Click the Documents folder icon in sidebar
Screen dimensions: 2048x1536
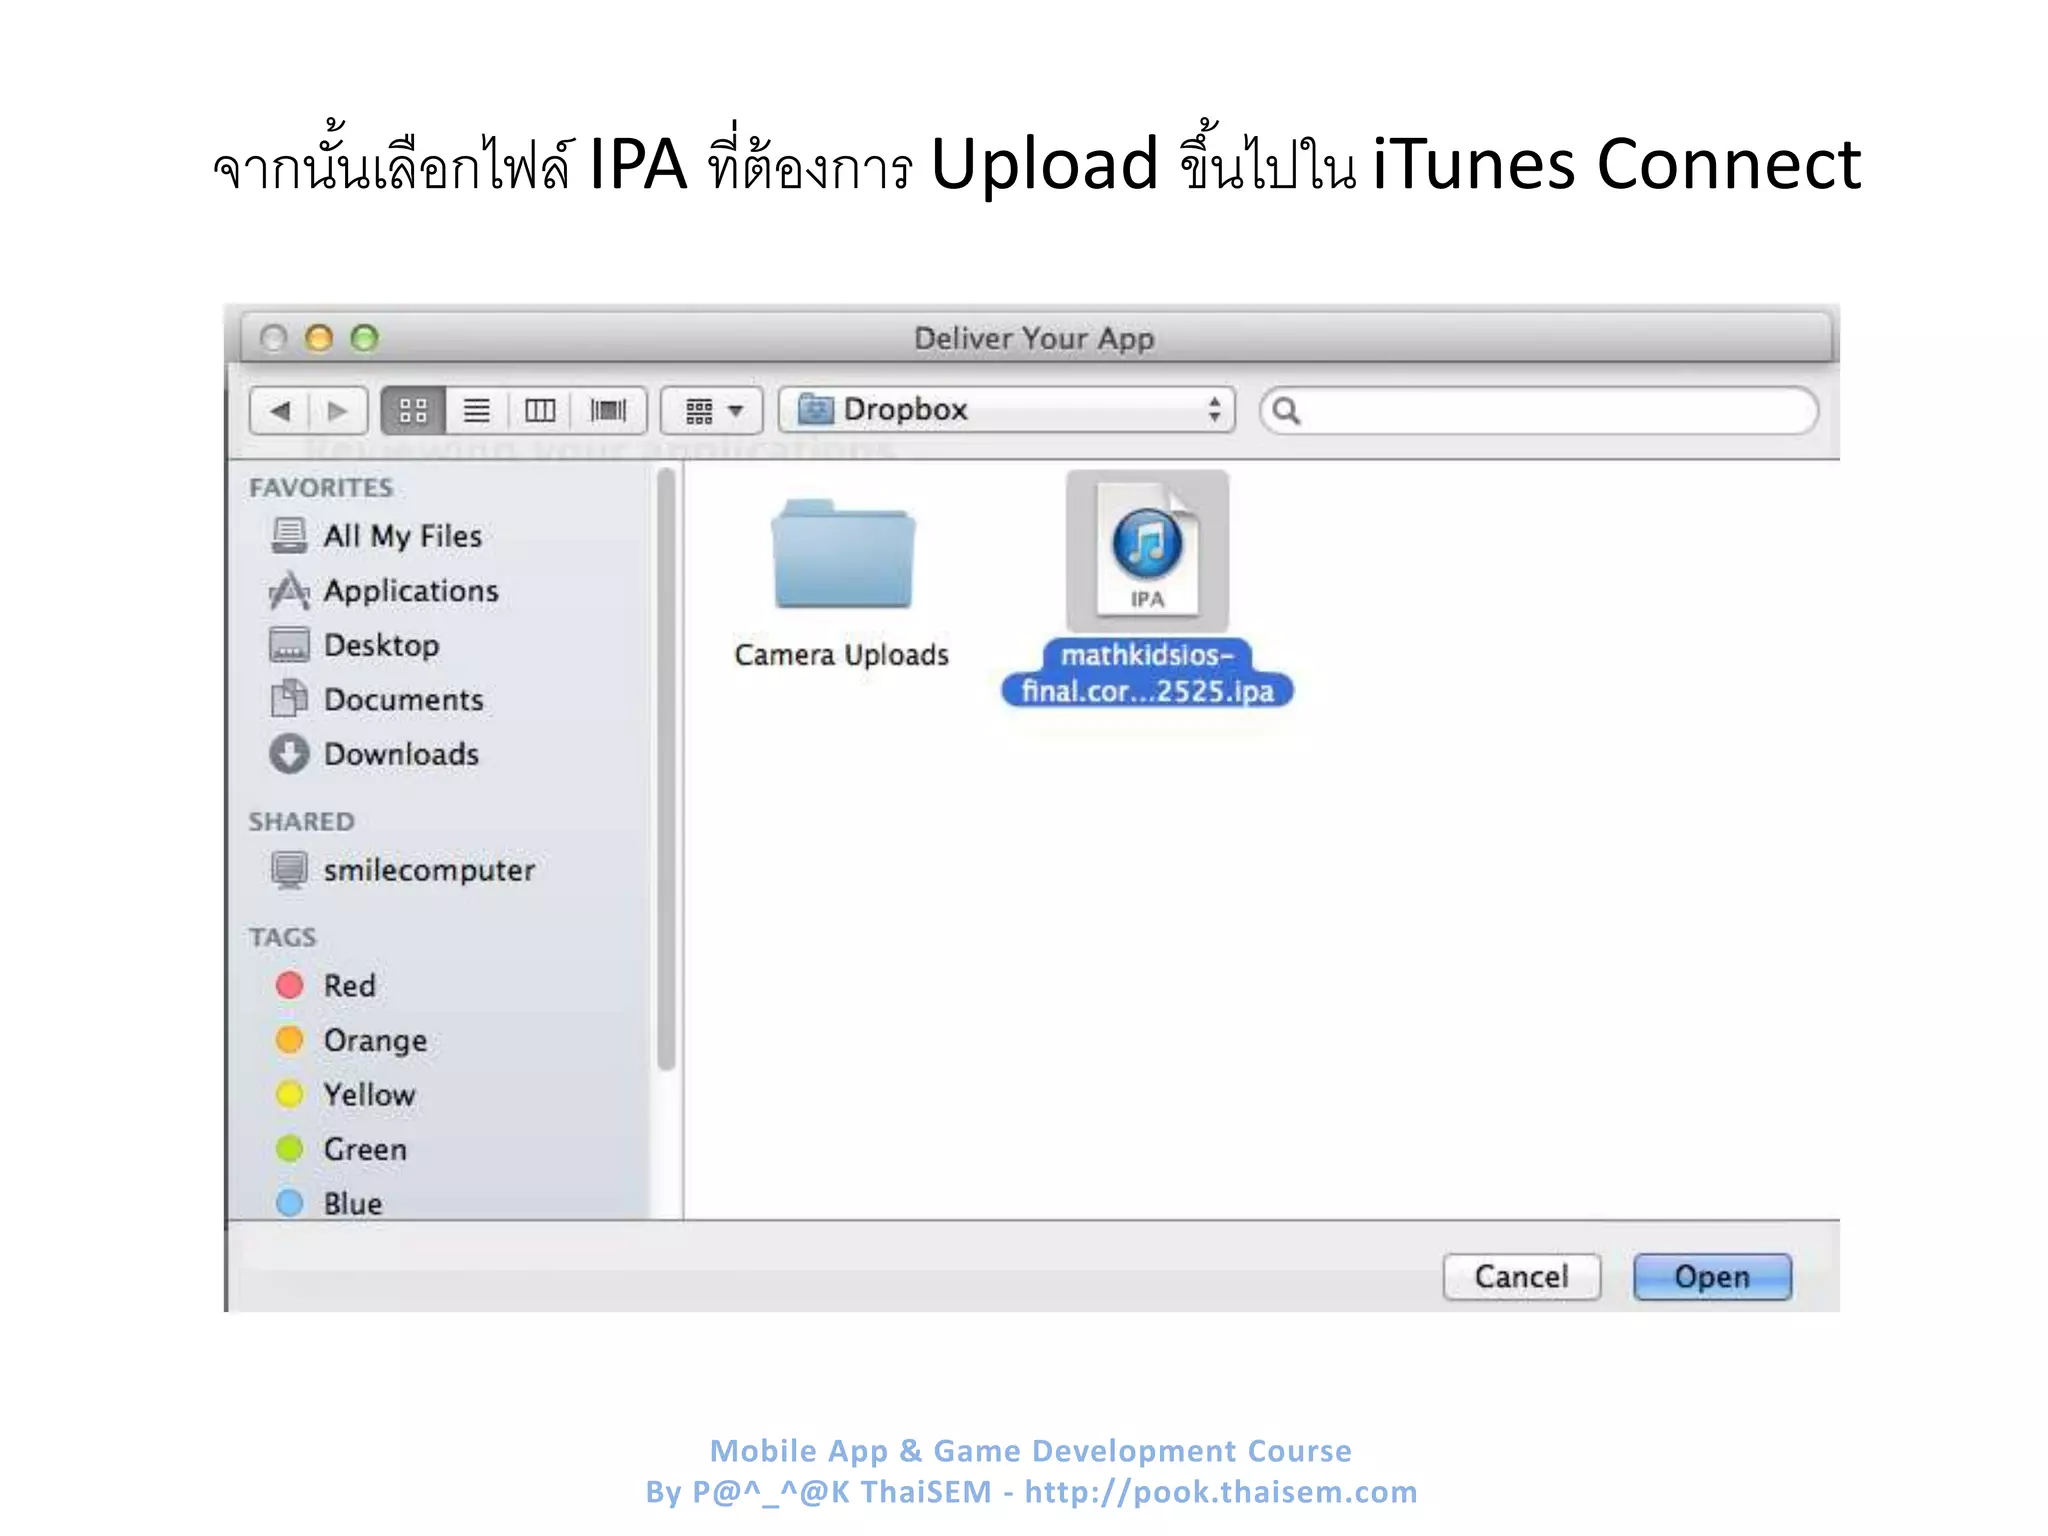289,699
